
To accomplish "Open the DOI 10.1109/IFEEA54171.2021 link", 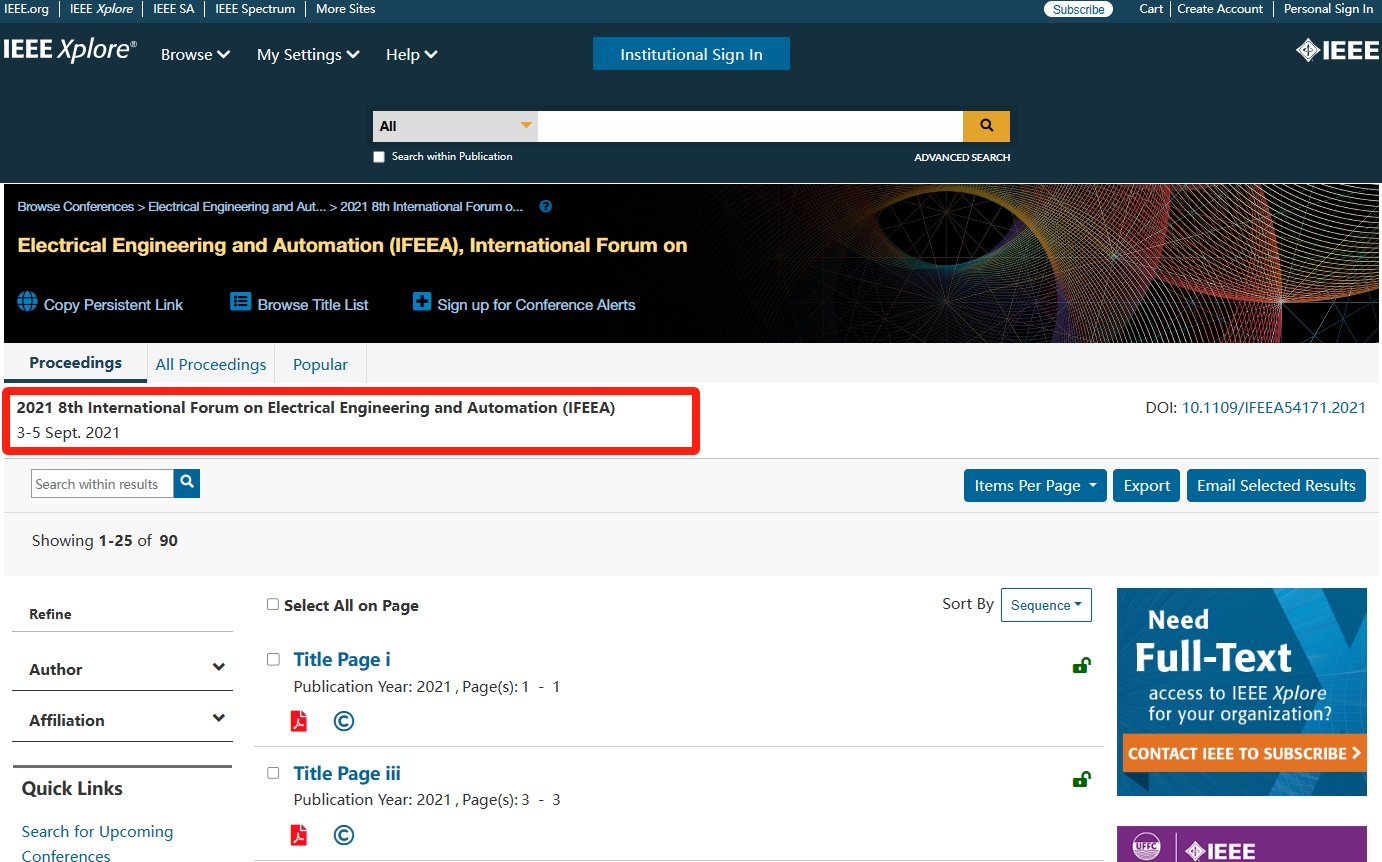I will 1273,408.
